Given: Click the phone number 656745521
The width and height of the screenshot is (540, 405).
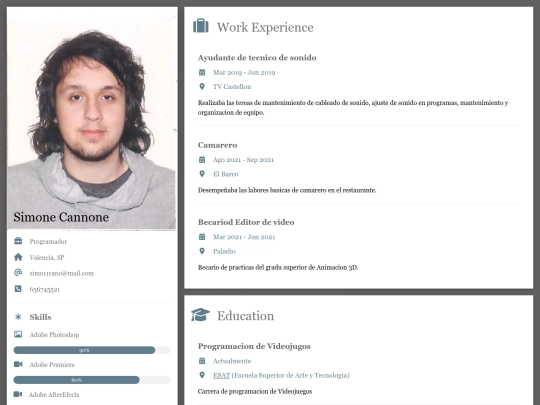Looking at the screenshot, I should coord(45,289).
